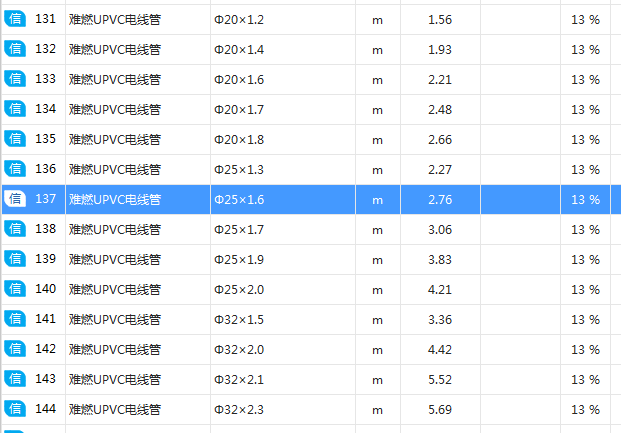Click price cell 2.21
Image resolution: width=621 pixels, height=433 pixels.
(440, 80)
